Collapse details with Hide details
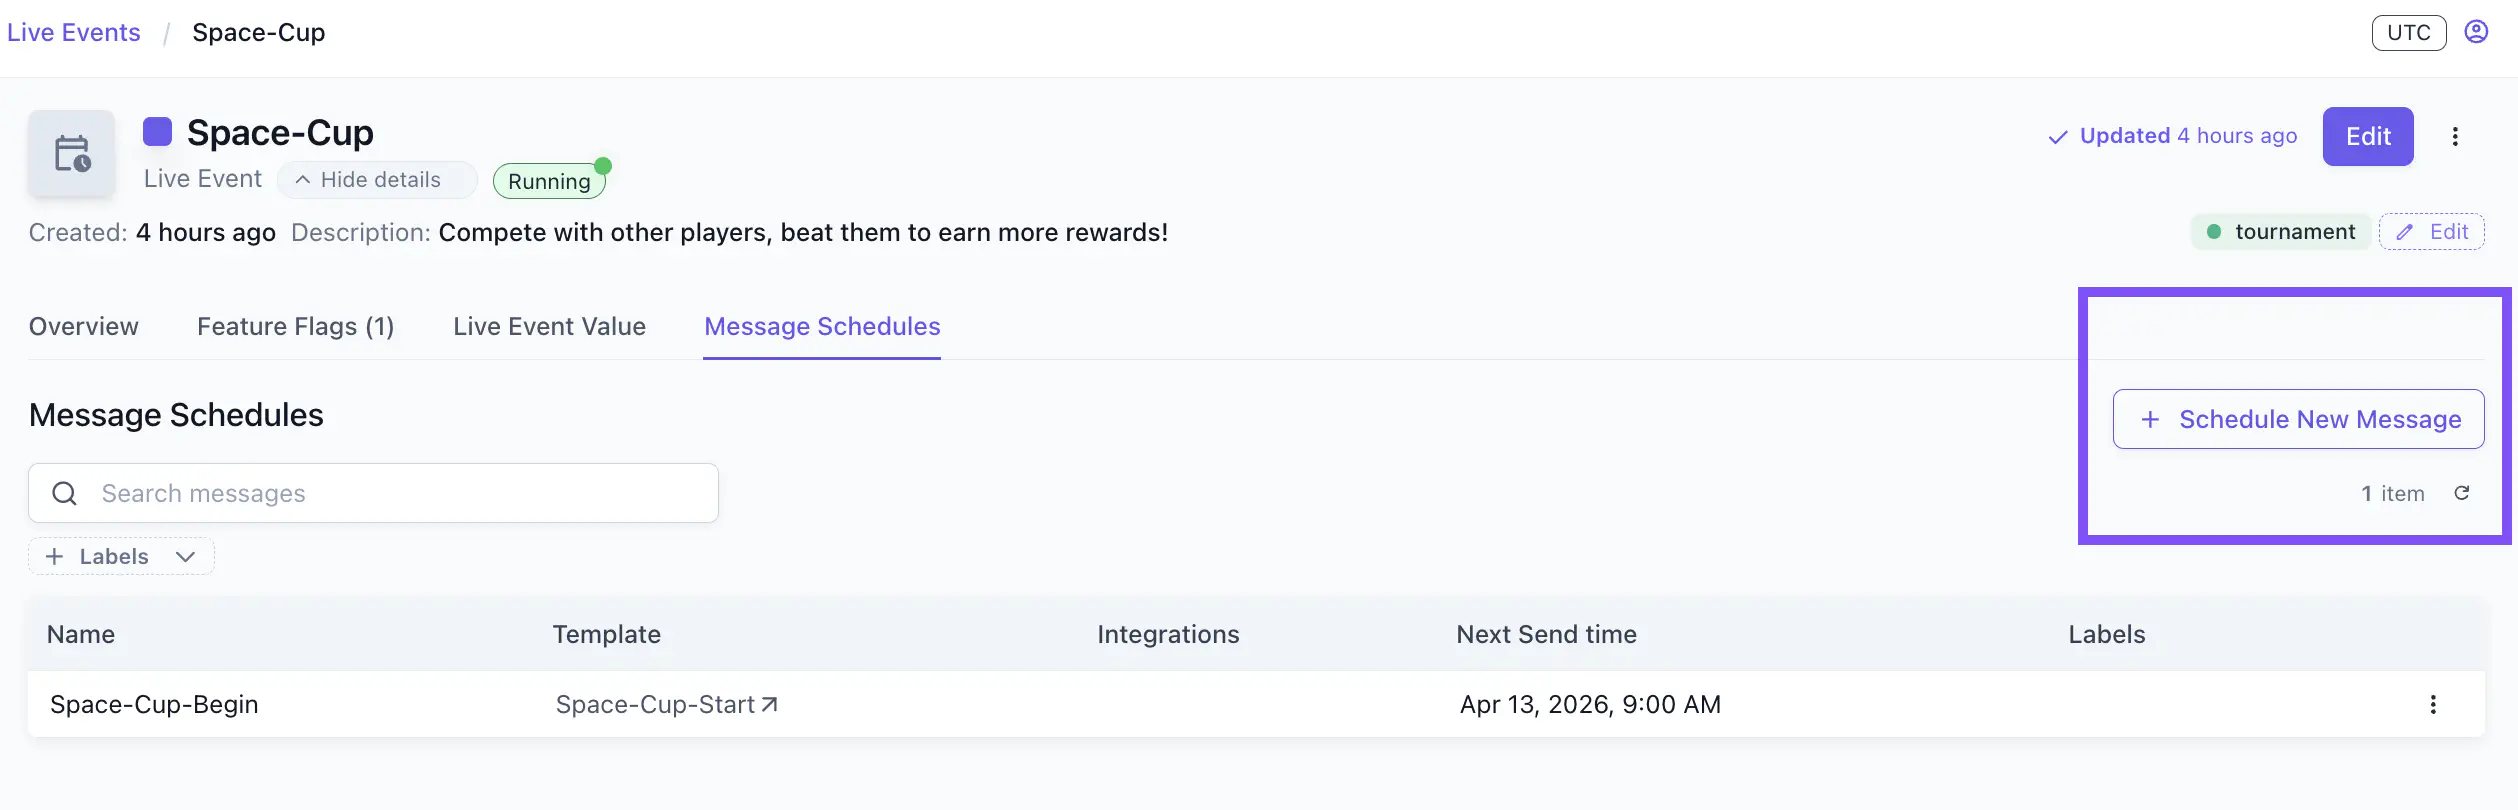This screenshot has height=810, width=2518. coord(369,180)
